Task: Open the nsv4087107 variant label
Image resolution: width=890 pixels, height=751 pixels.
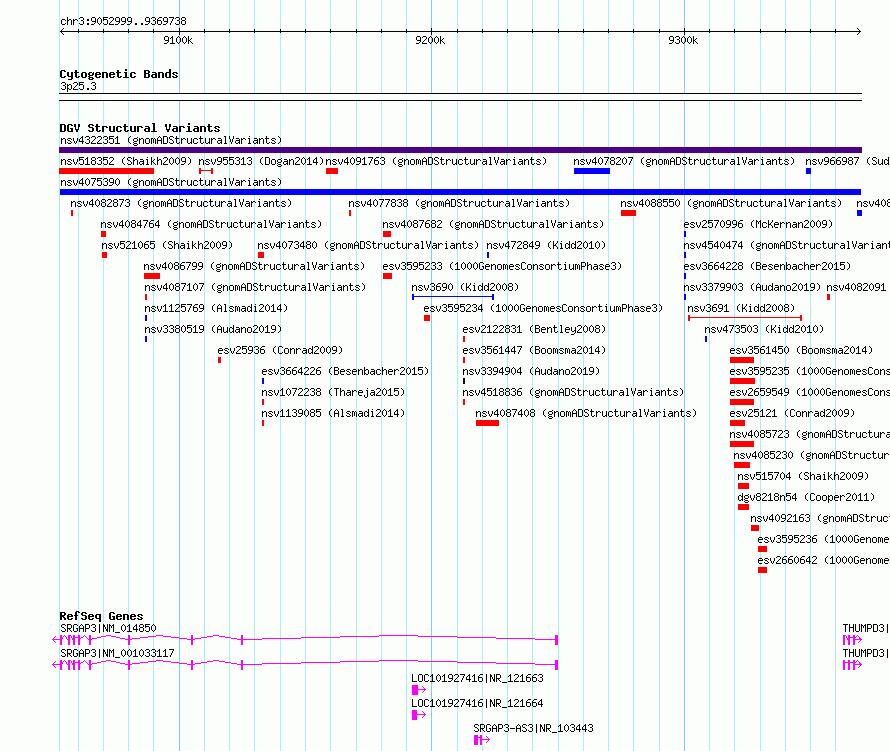Action: (x=255, y=287)
